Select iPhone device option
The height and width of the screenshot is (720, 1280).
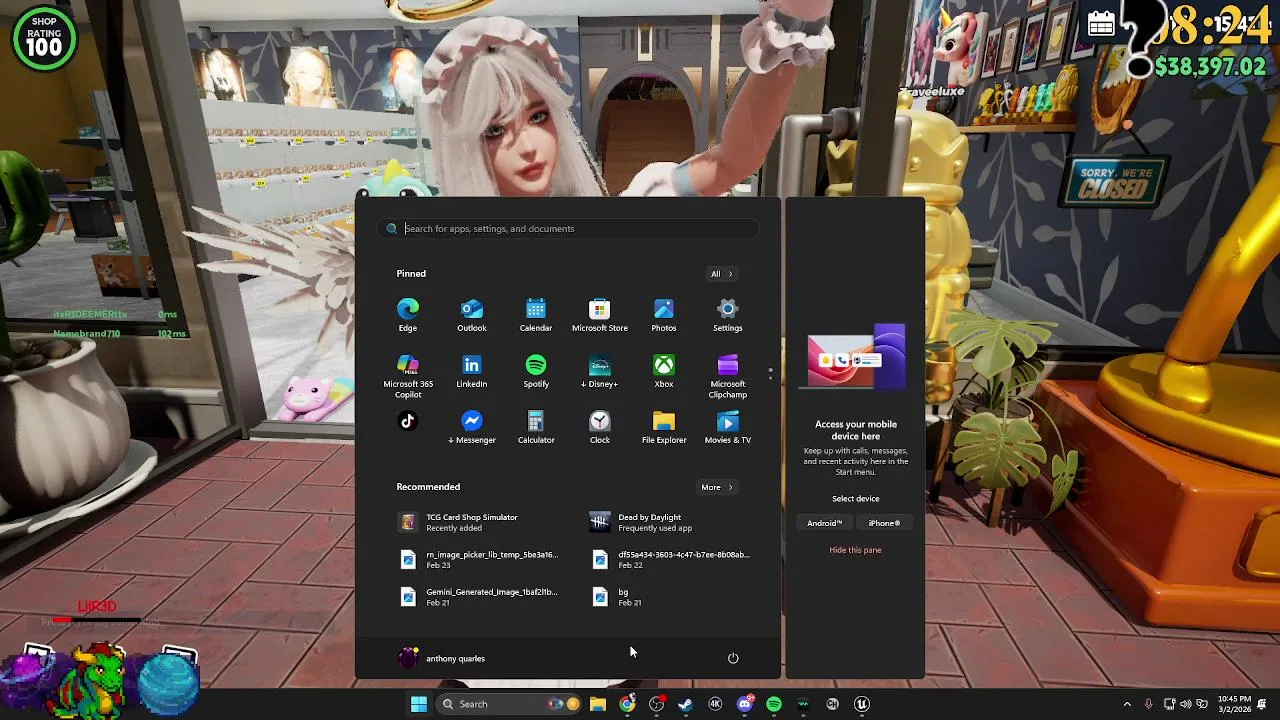pyautogui.click(x=884, y=523)
